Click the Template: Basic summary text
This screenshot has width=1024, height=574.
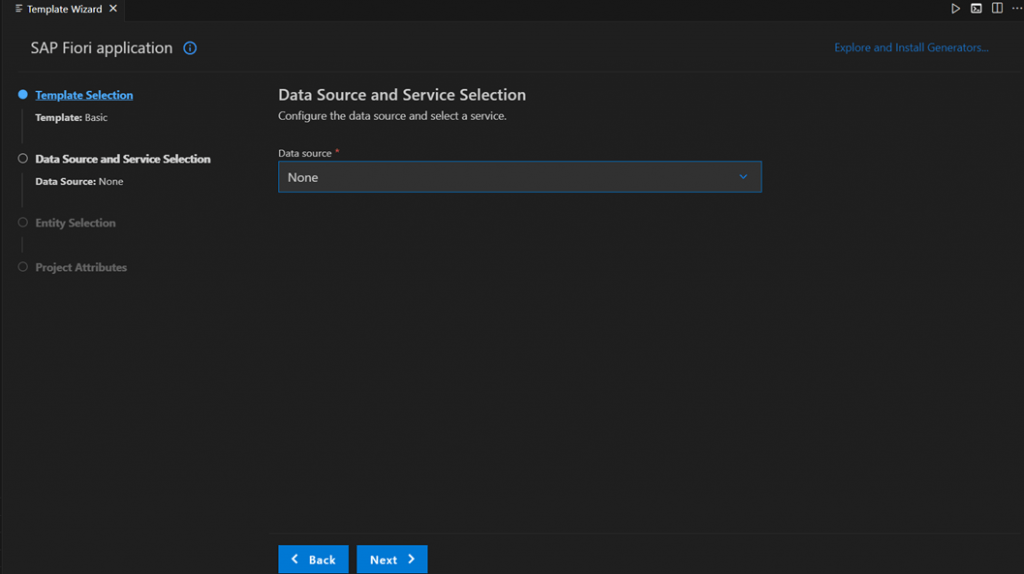tap(71, 118)
